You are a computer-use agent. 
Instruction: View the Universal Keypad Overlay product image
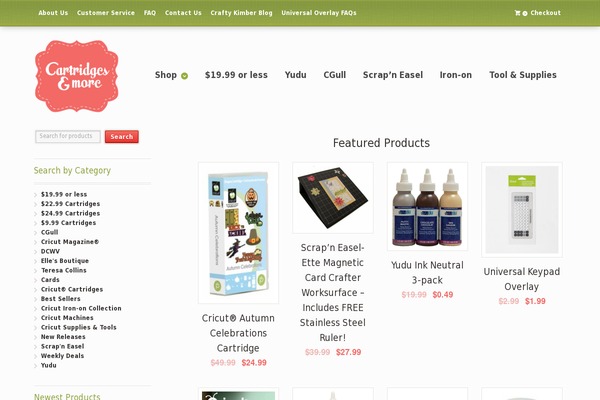pyautogui.click(x=522, y=210)
